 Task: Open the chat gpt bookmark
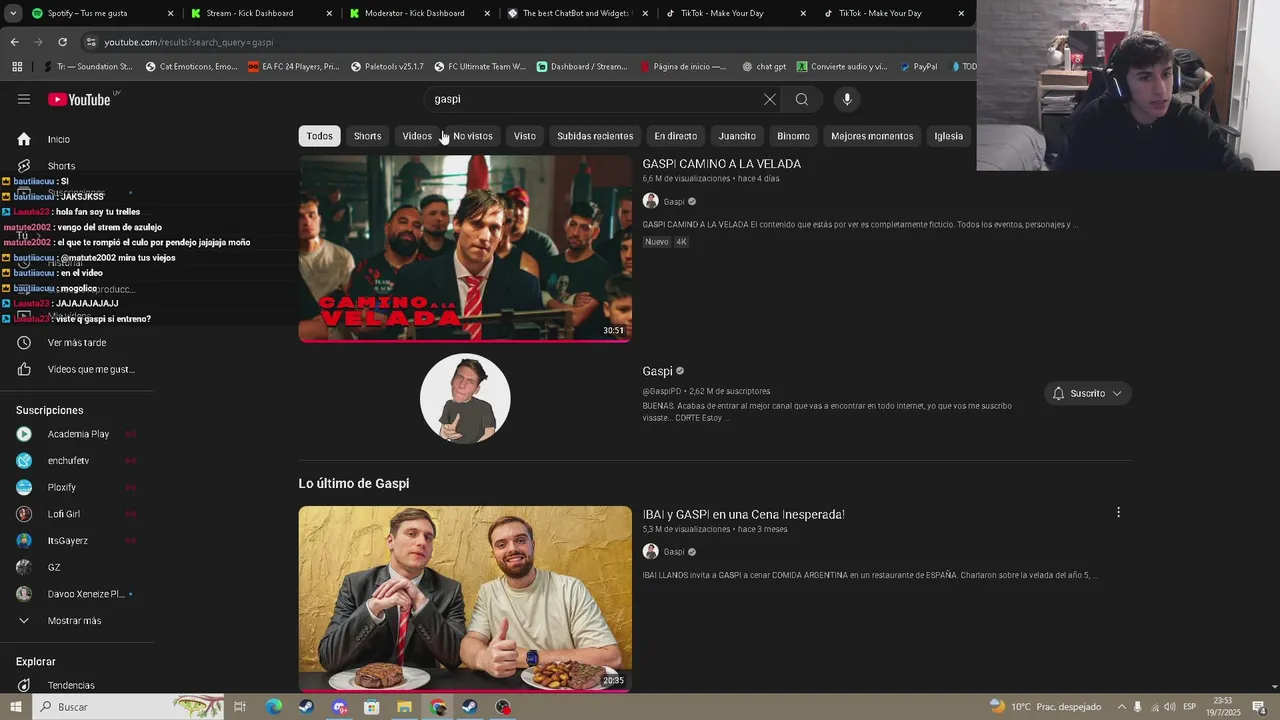(764, 67)
